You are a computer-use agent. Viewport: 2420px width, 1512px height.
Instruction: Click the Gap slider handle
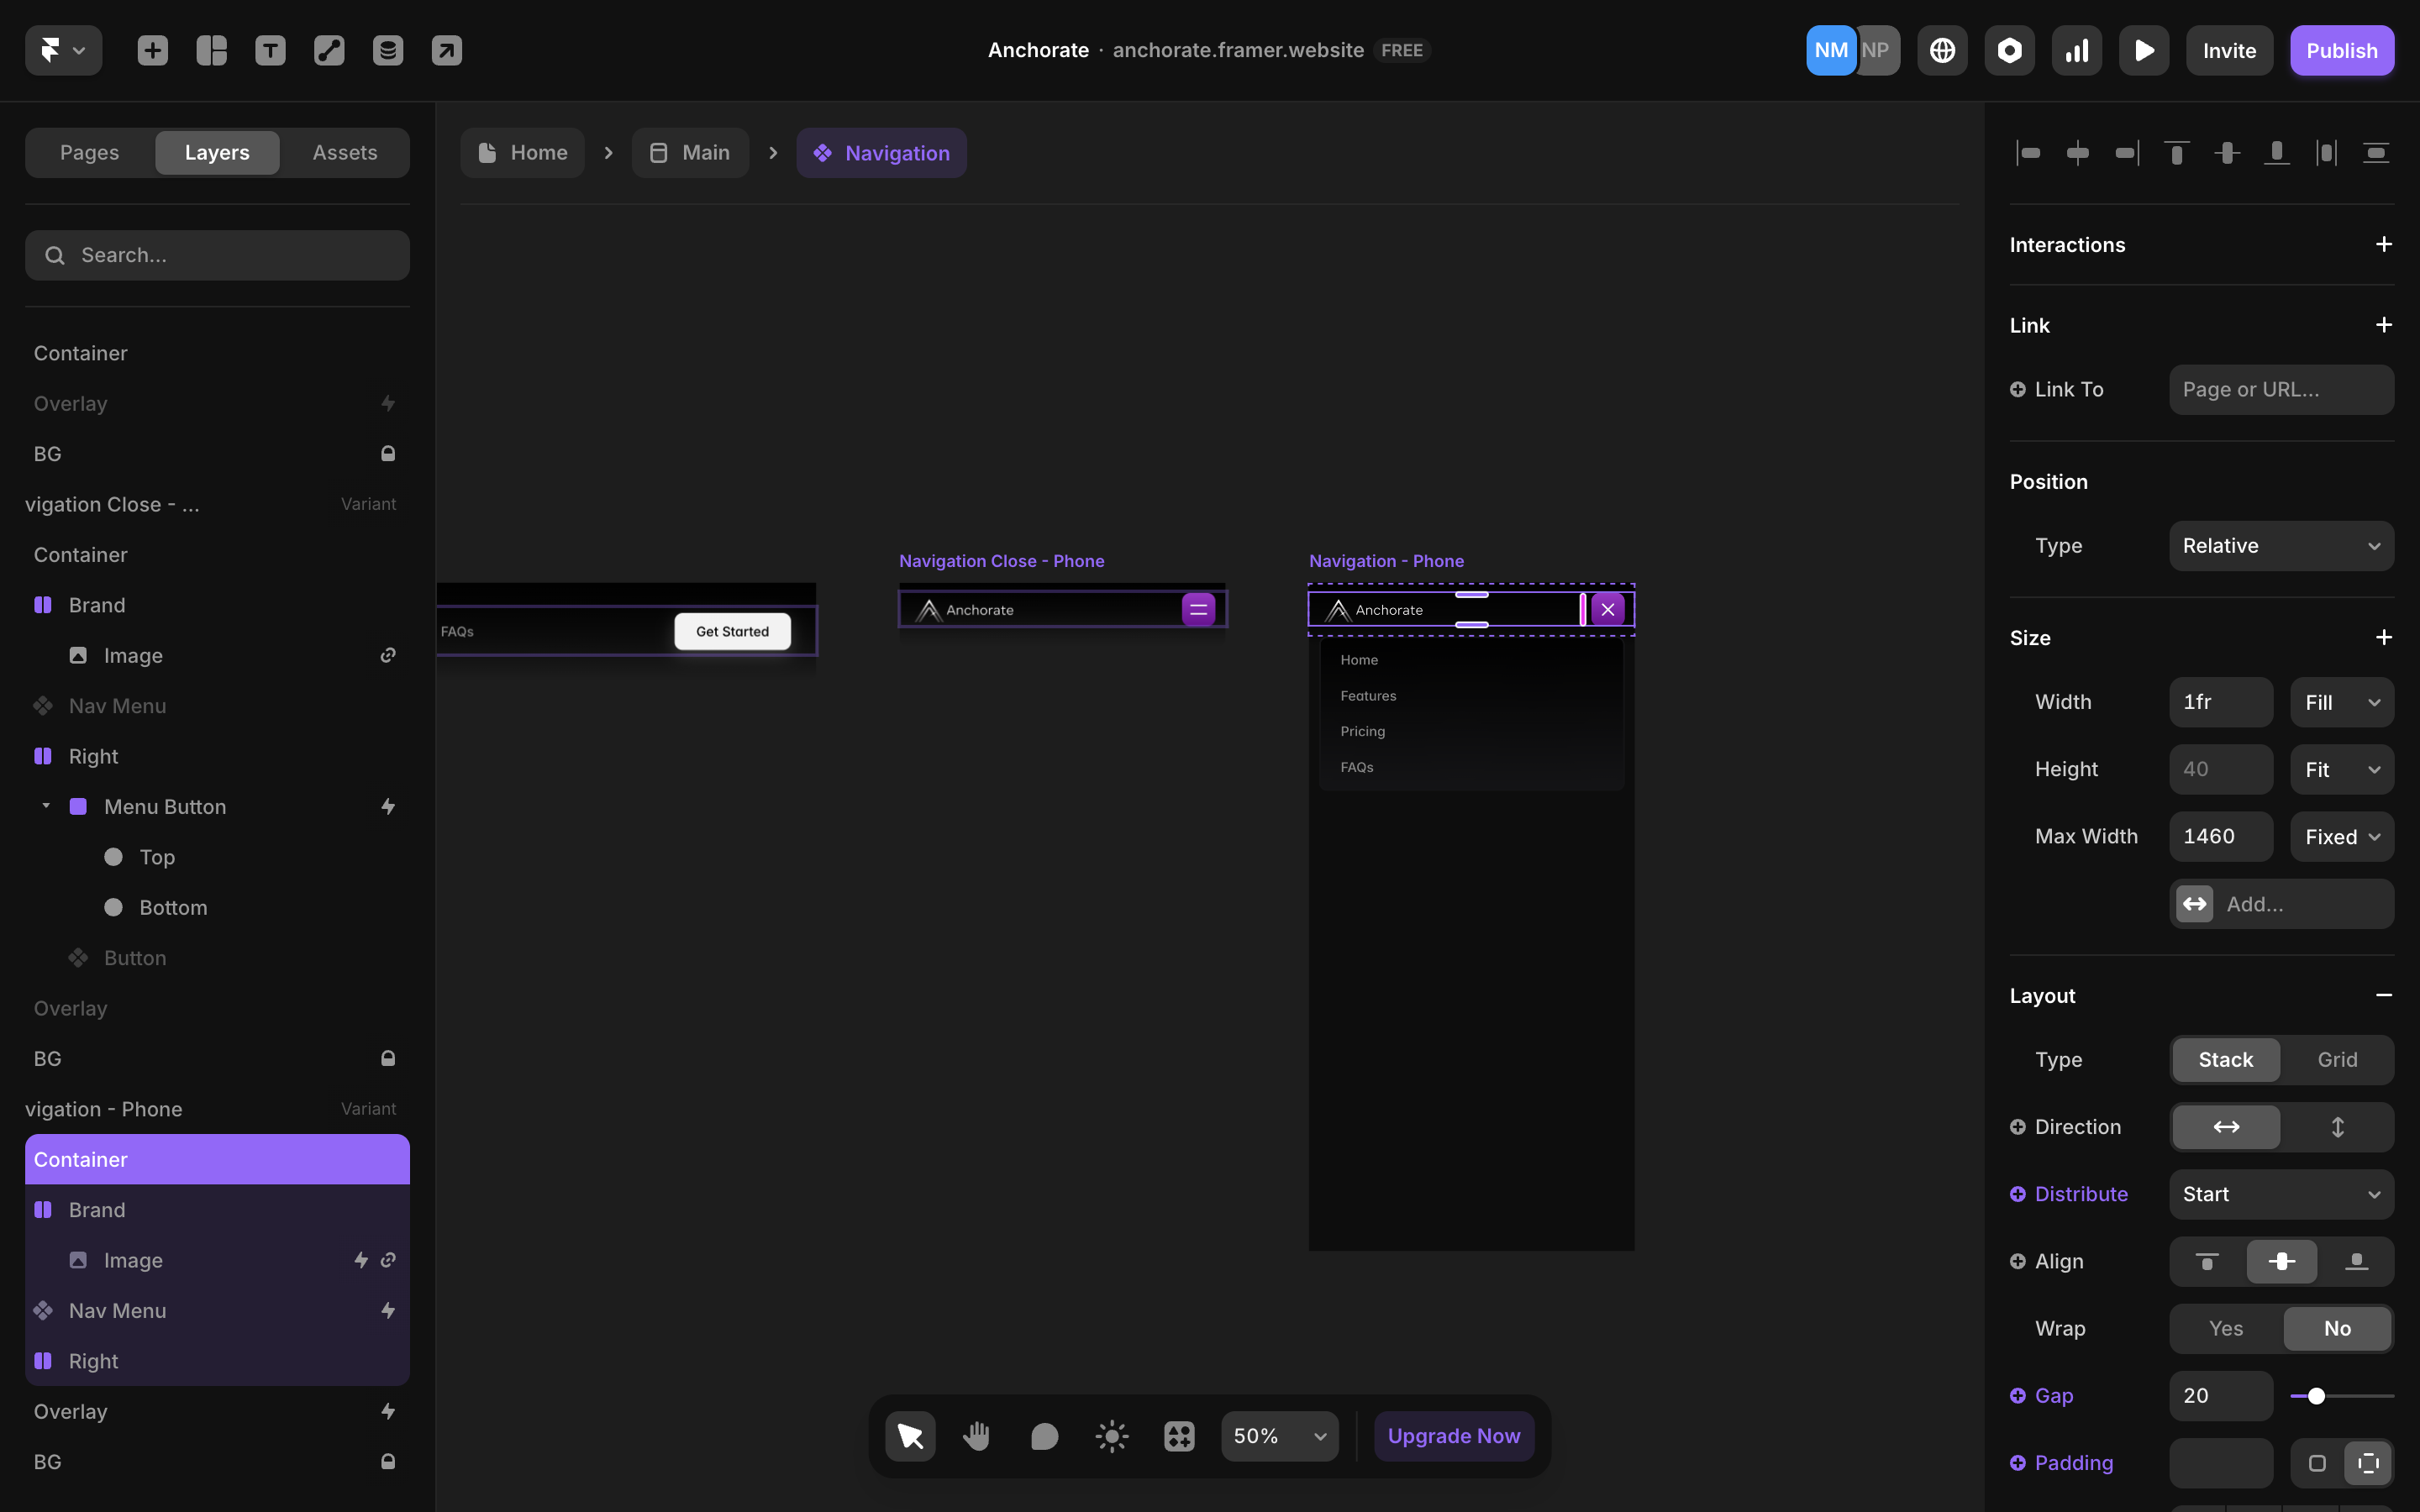2316,1396
